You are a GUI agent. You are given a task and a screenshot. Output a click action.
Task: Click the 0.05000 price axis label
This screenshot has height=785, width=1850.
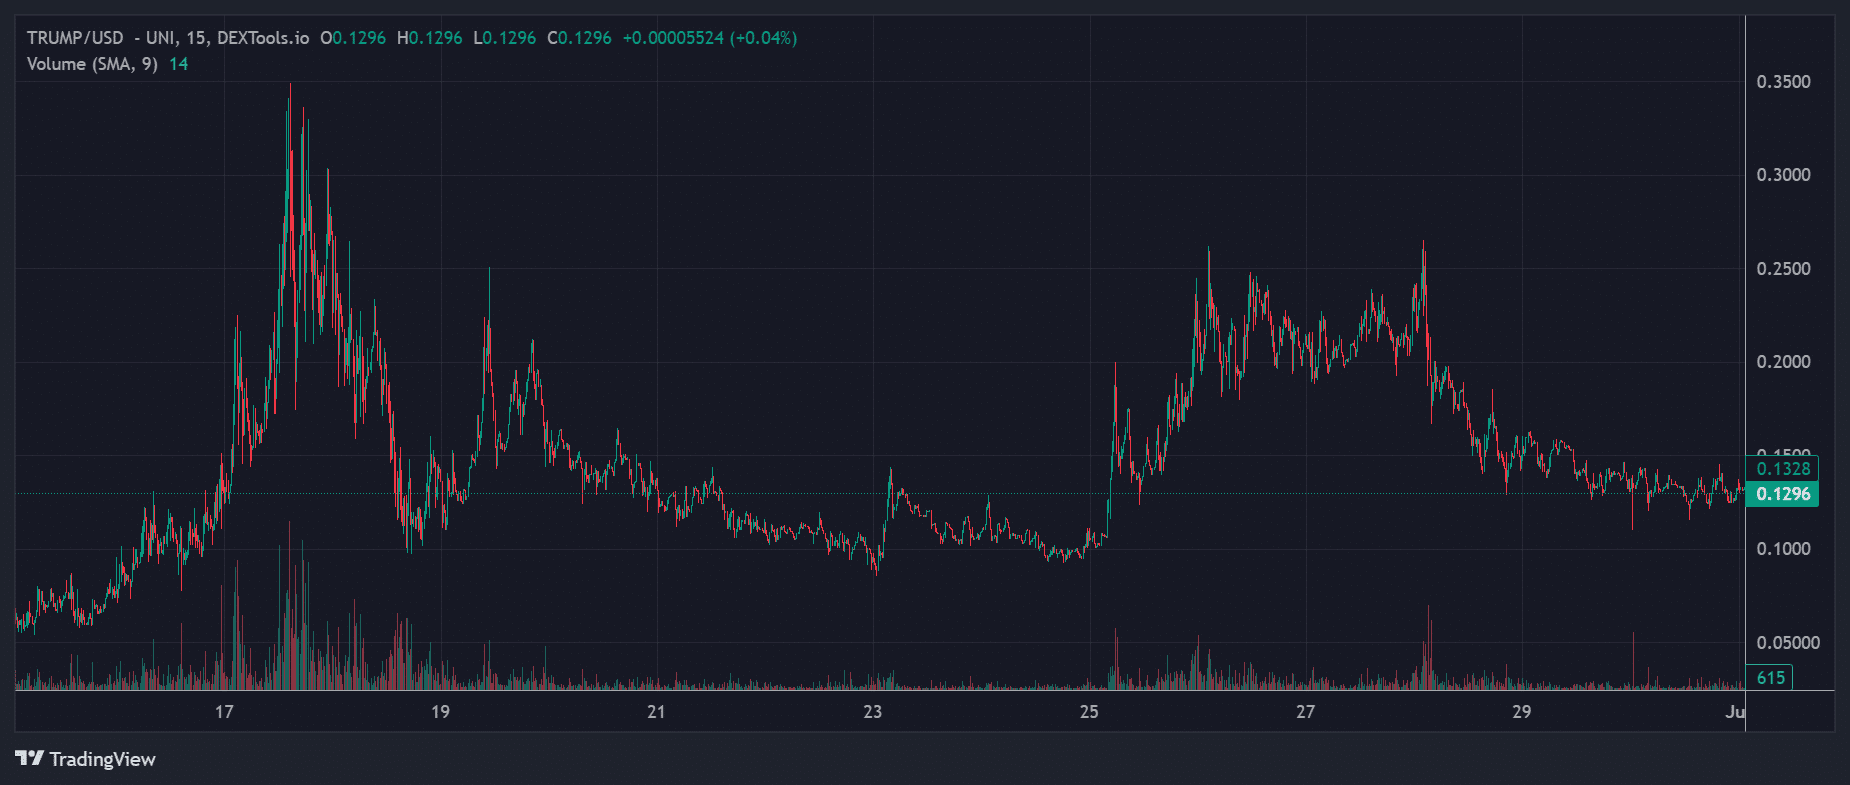coord(1788,643)
